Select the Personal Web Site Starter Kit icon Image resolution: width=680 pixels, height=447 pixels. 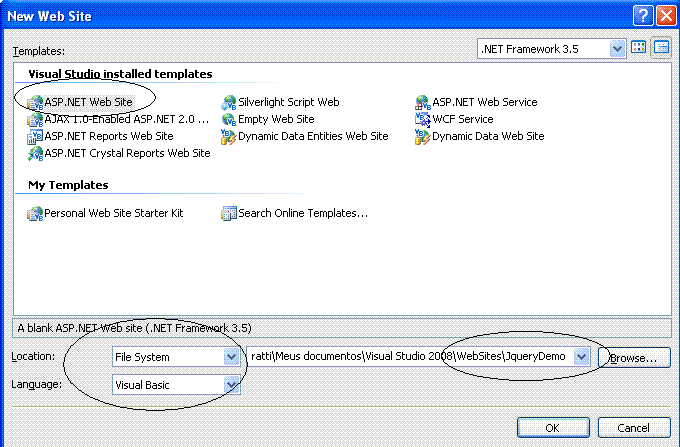click(35, 213)
